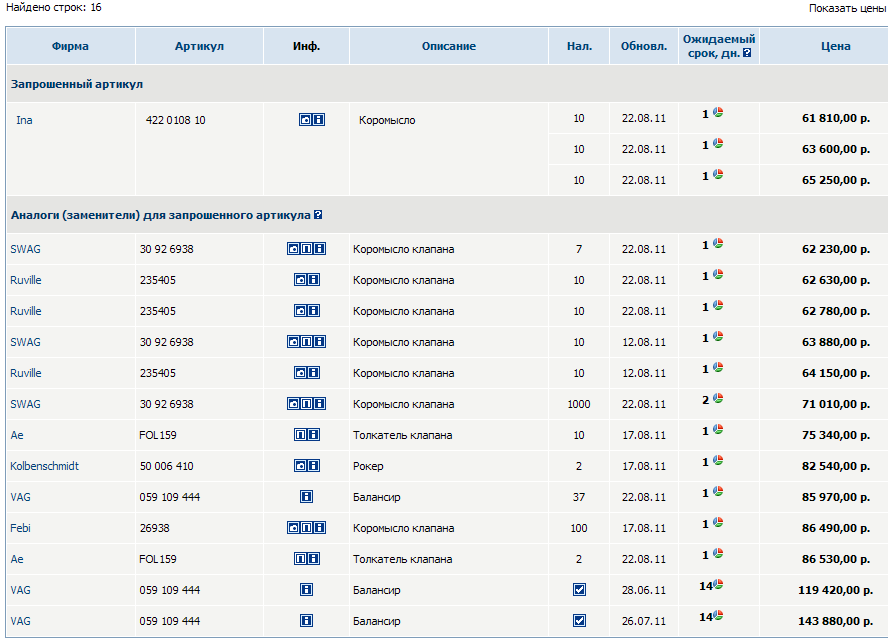Click help icon next to 'Аналоги (заменители)' heading
This screenshot has height=640, width=888.
tap(318, 214)
